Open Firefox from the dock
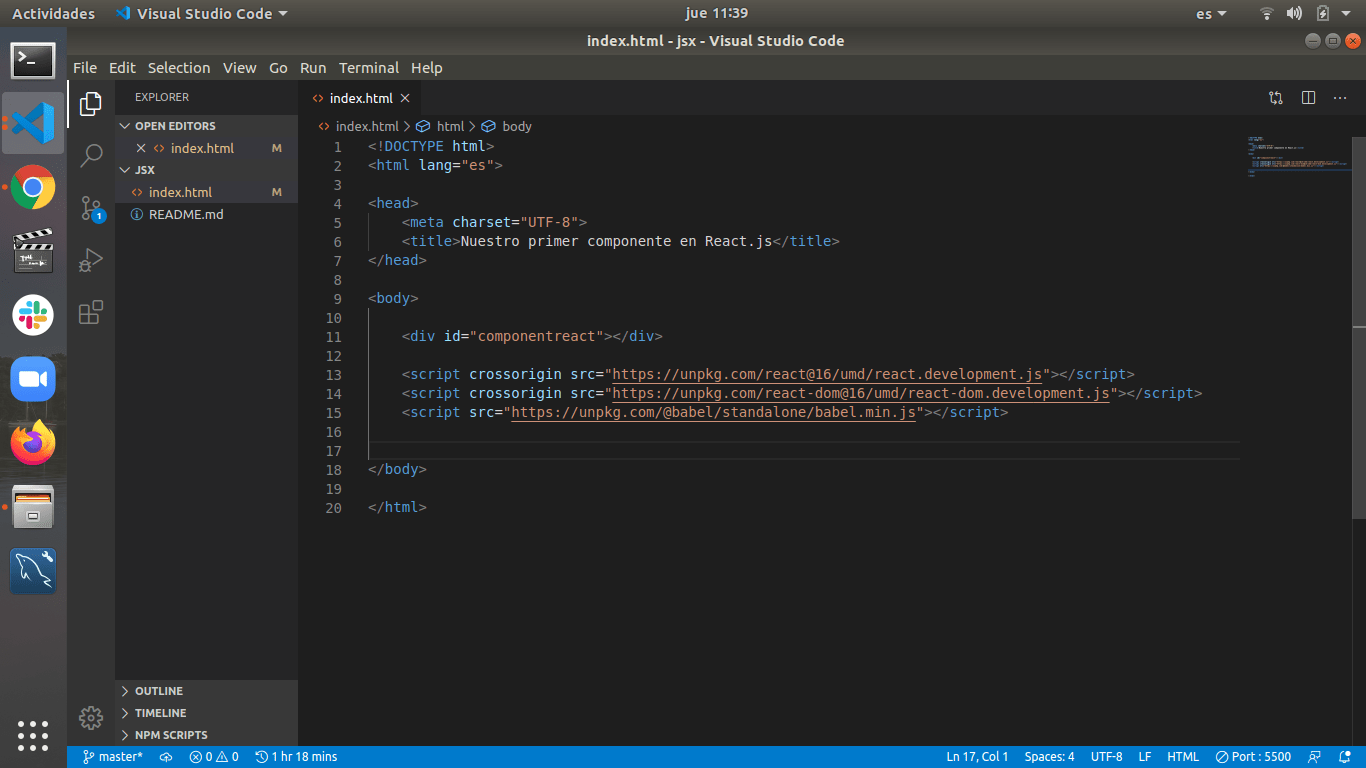 coord(33,443)
